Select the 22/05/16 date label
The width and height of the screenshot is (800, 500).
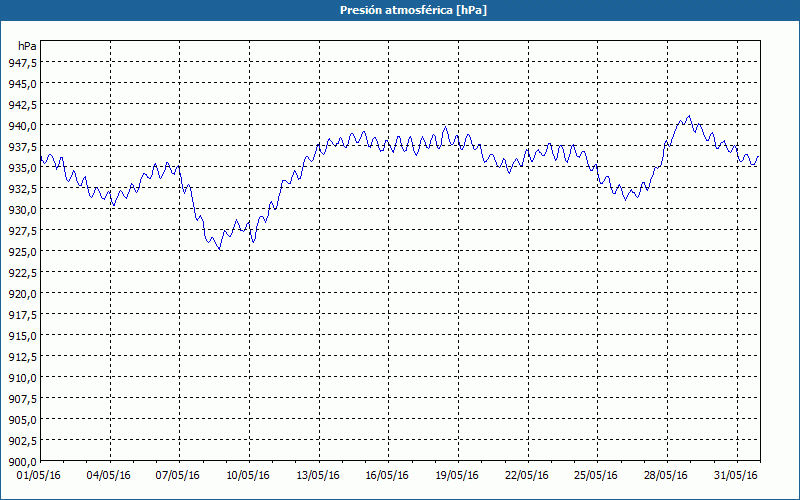pyautogui.click(x=527, y=476)
